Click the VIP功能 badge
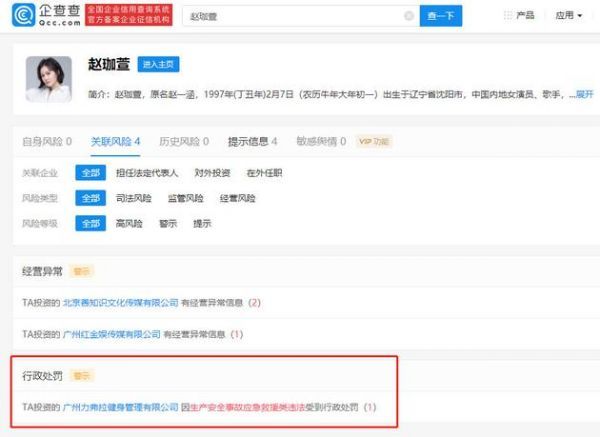 [373, 142]
